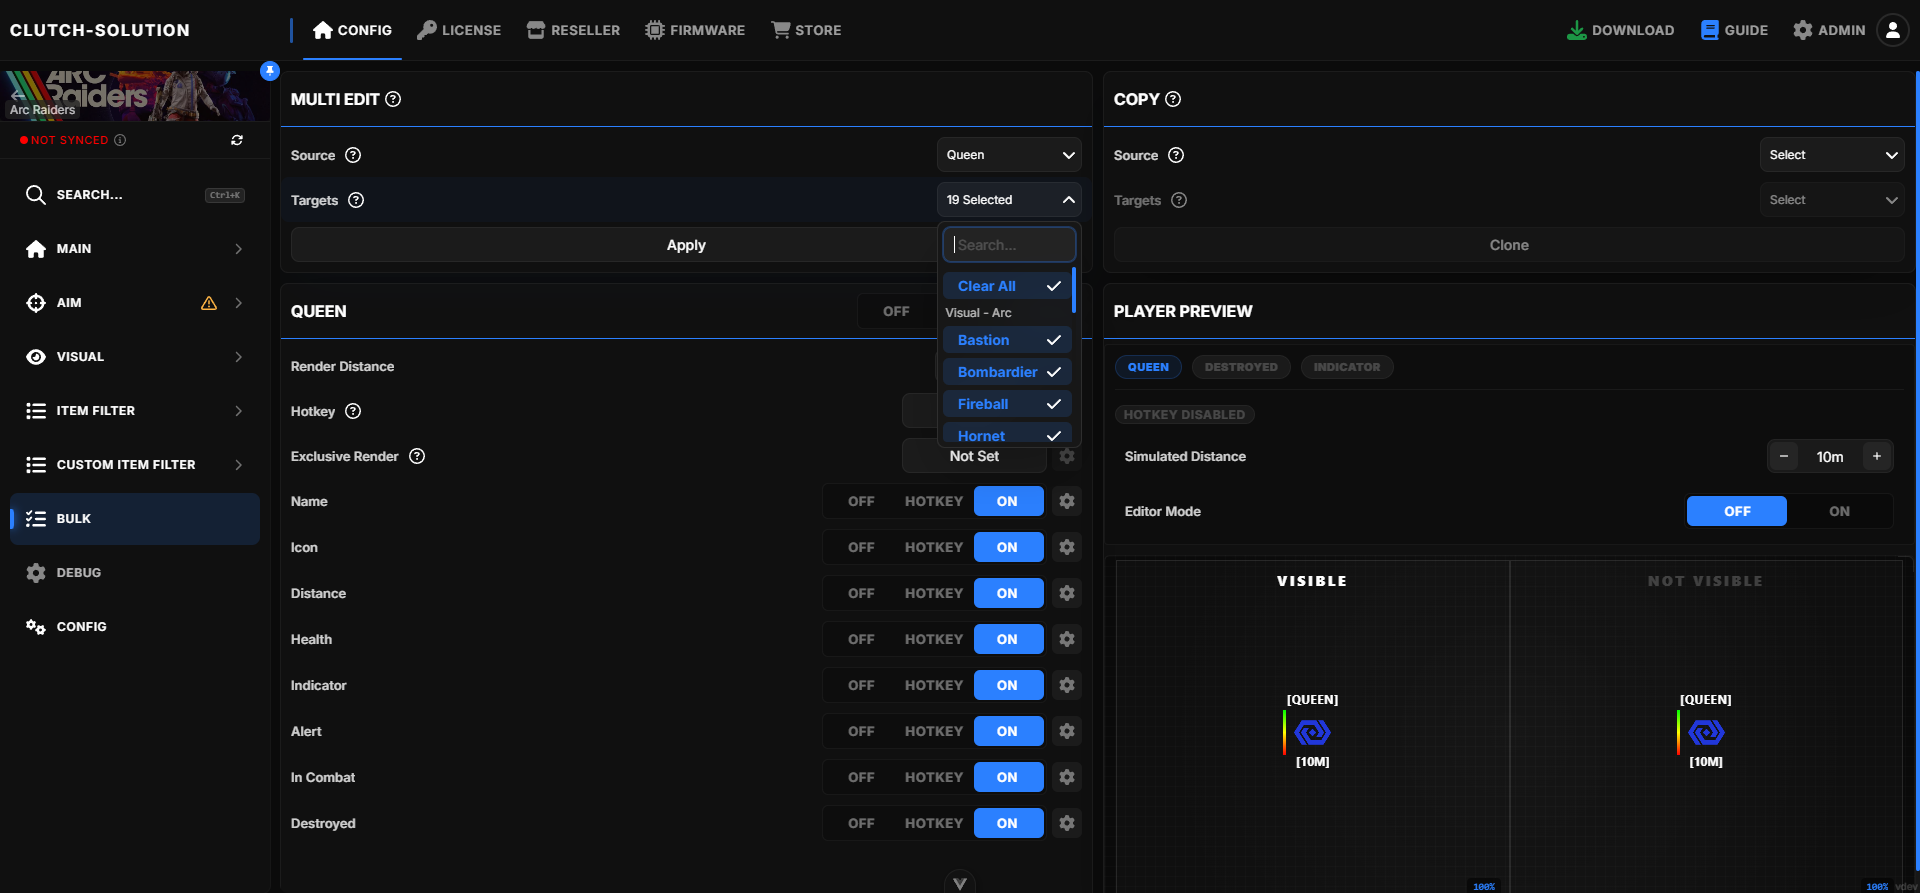Select the Destroyed preview tab
The width and height of the screenshot is (1920, 893).
[1240, 367]
